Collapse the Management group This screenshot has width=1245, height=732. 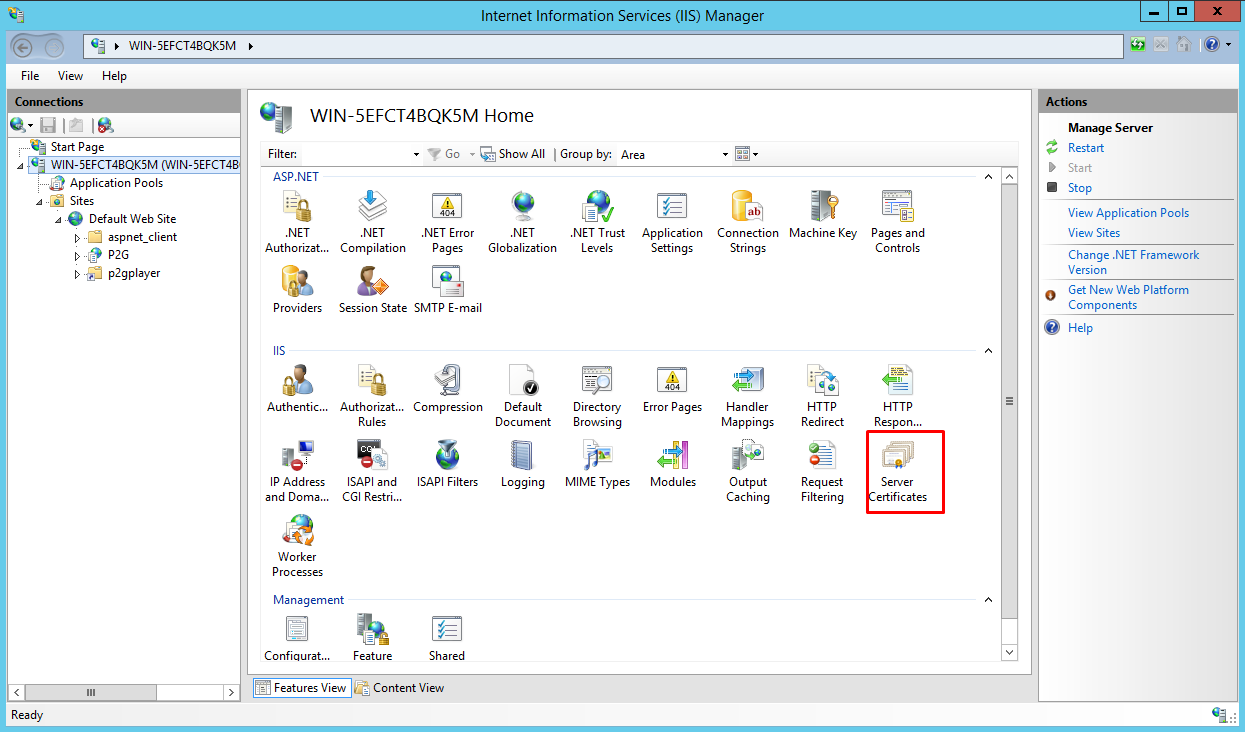point(989,600)
